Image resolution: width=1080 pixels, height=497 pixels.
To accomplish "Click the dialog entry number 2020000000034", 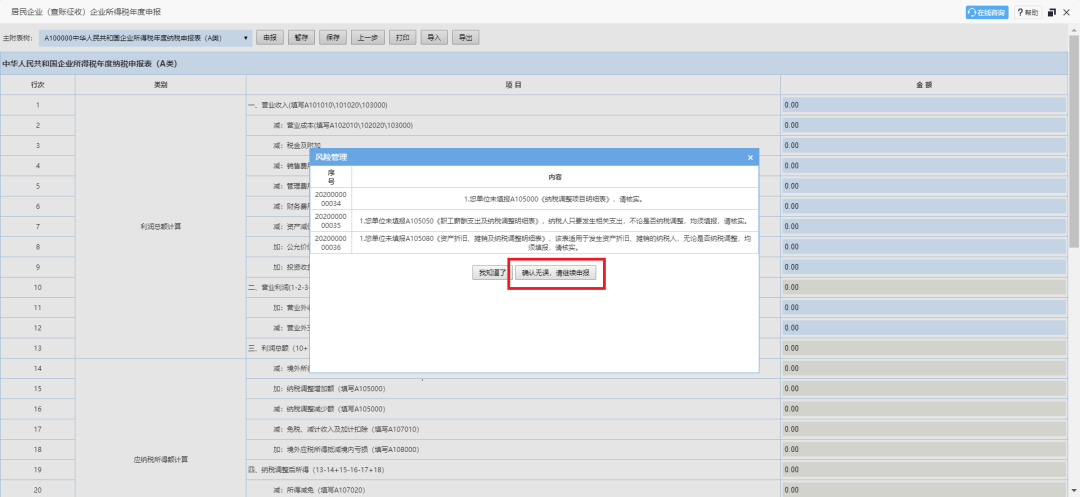I will pyautogui.click(x=331, y=199).
